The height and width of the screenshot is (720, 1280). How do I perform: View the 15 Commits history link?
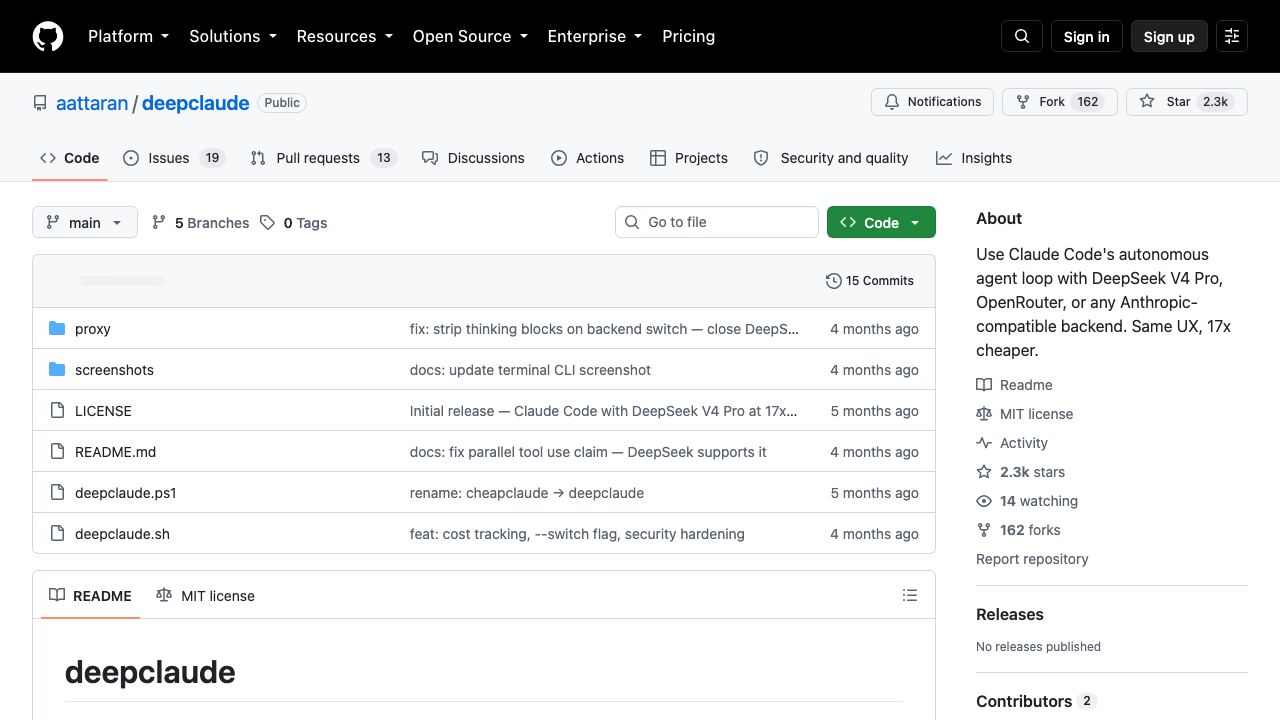point(870,281)
